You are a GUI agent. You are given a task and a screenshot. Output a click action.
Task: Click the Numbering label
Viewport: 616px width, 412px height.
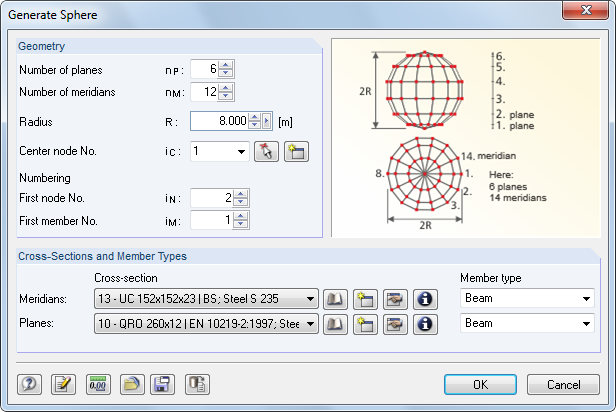click(x=45, y=178)
